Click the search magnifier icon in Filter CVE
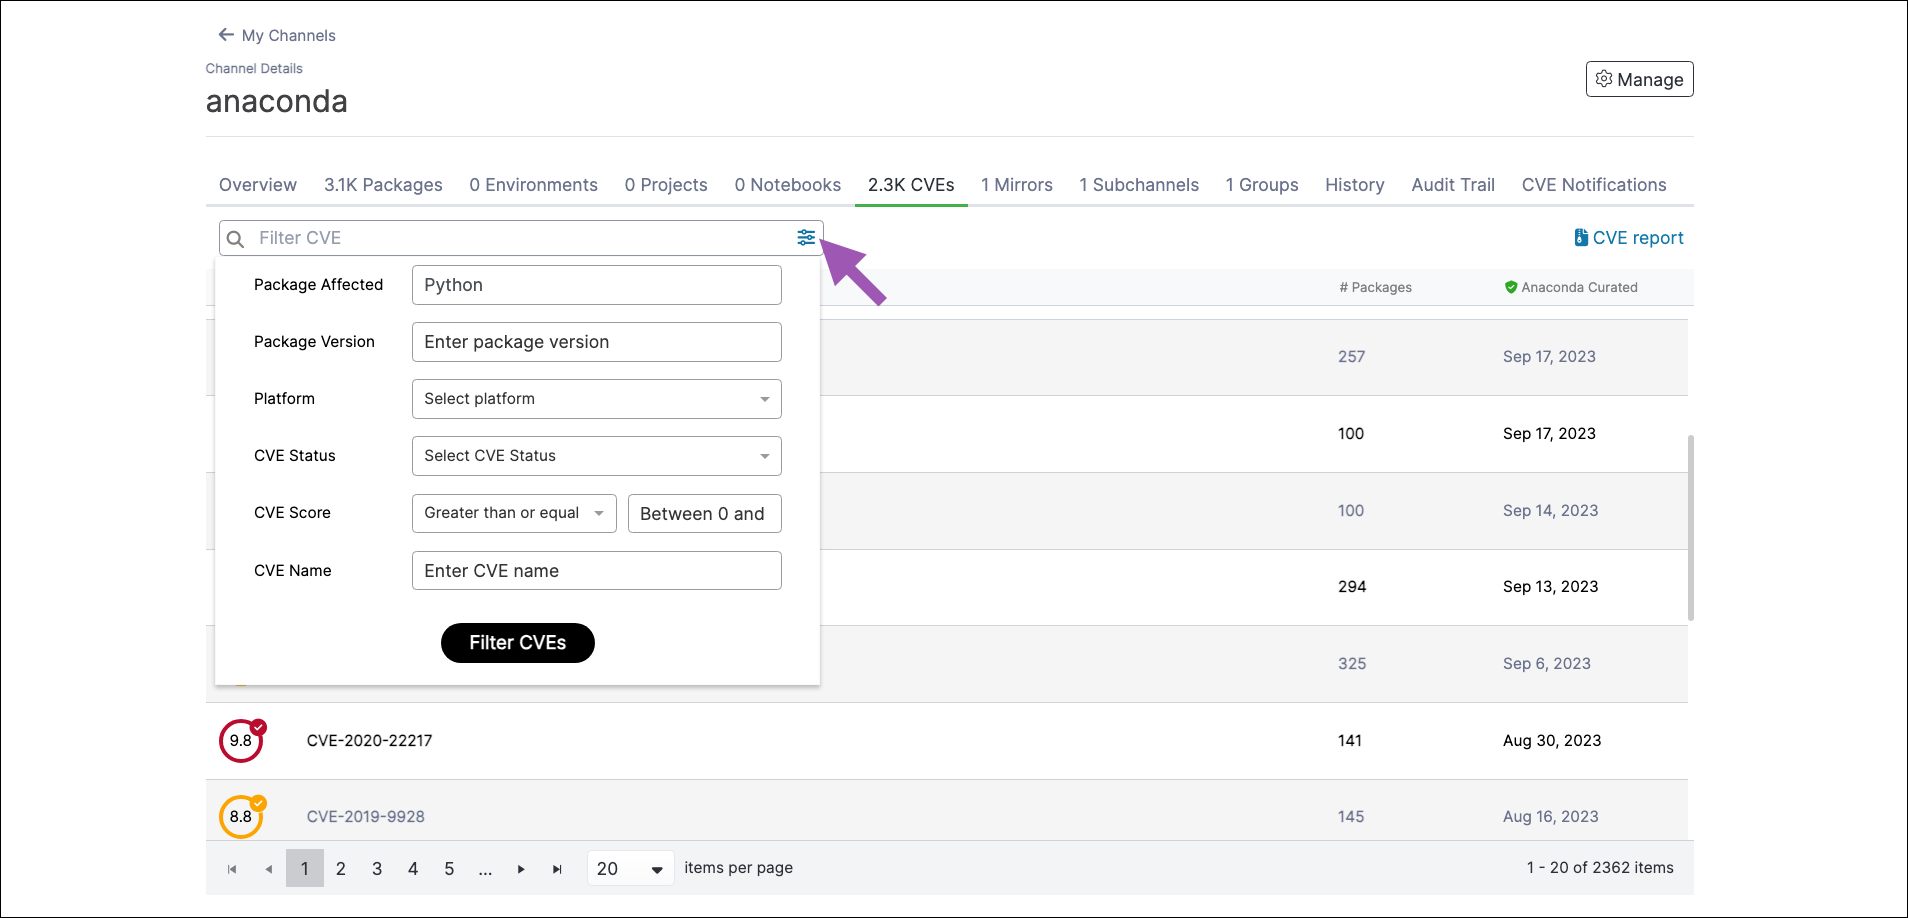 coord(236,238)
